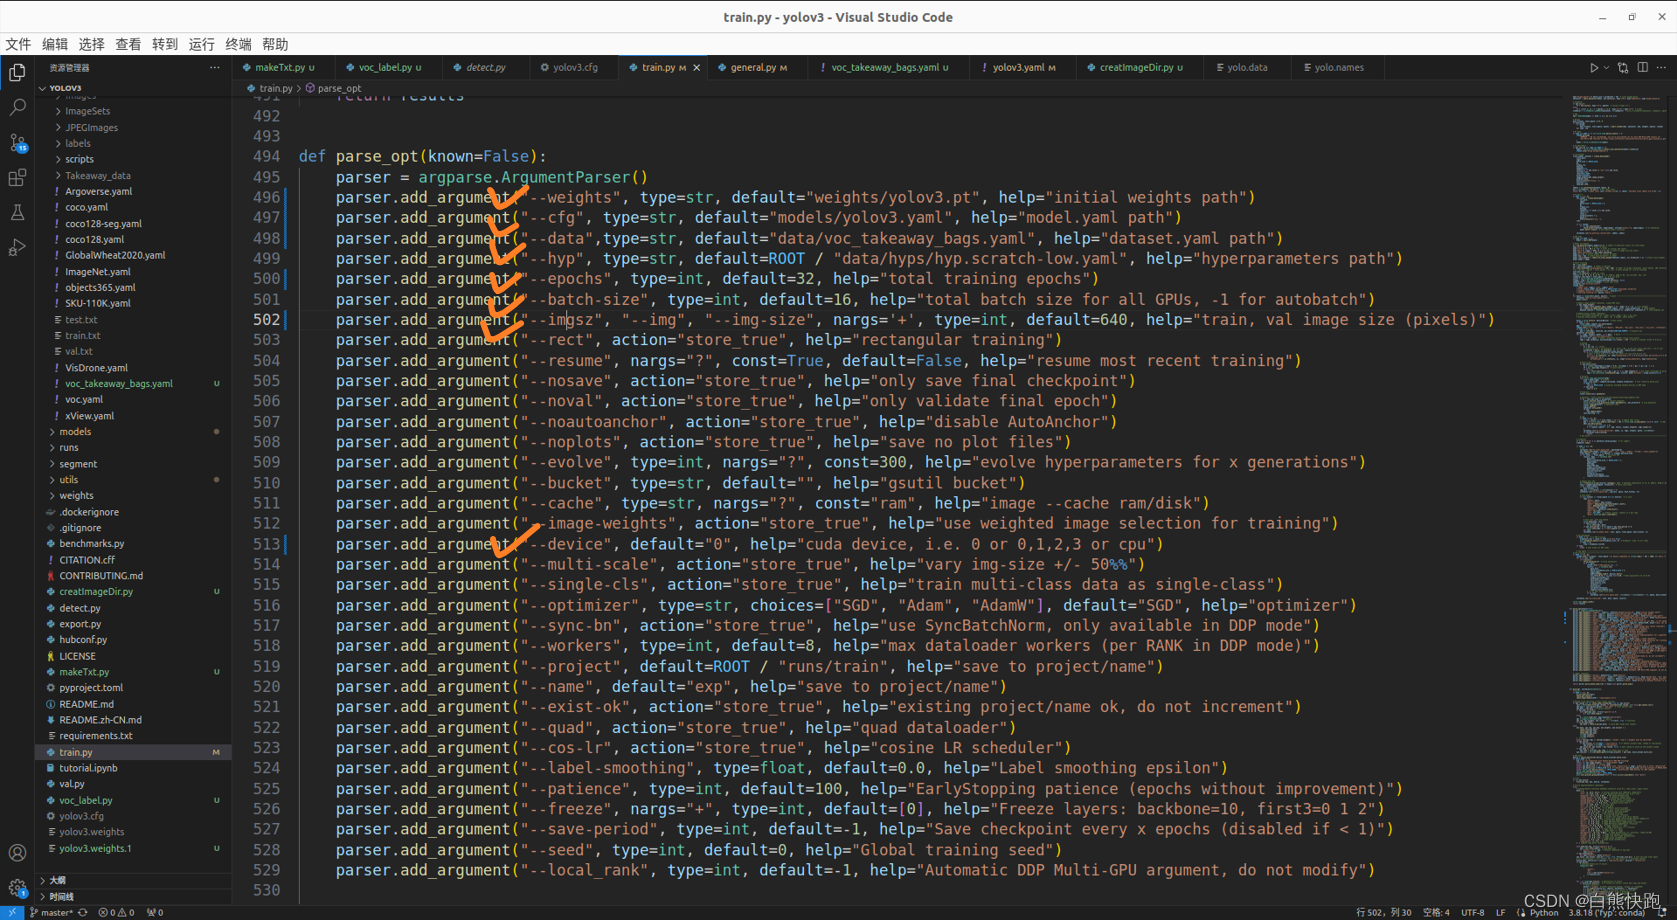This screenshot has width=1677, height=920.
Task: Open the Explorer view in activity bar
Action: tap(17, 72)
